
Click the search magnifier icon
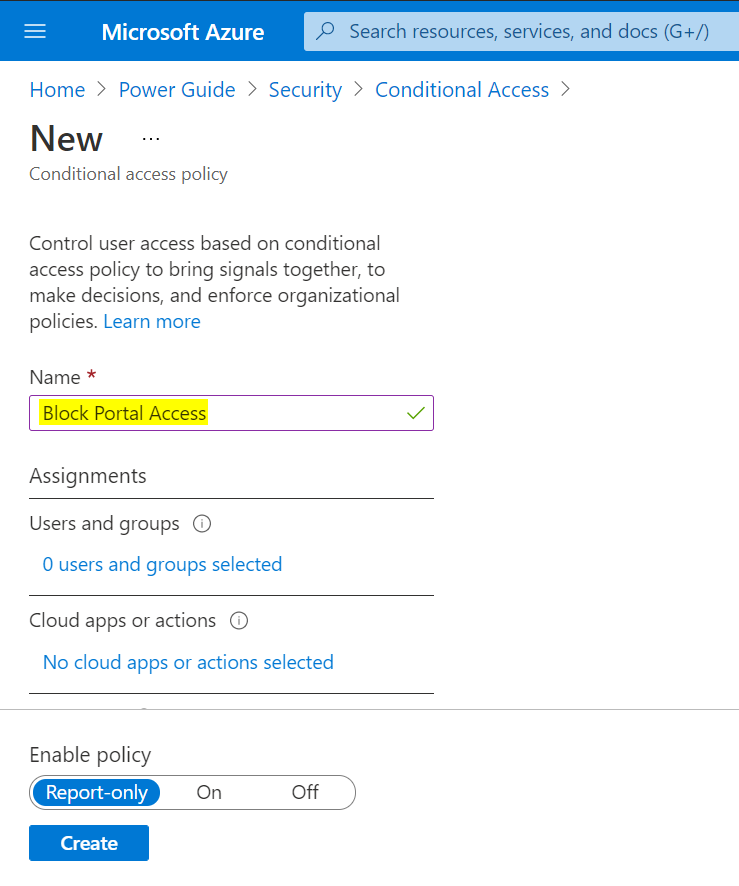point(326,31)
